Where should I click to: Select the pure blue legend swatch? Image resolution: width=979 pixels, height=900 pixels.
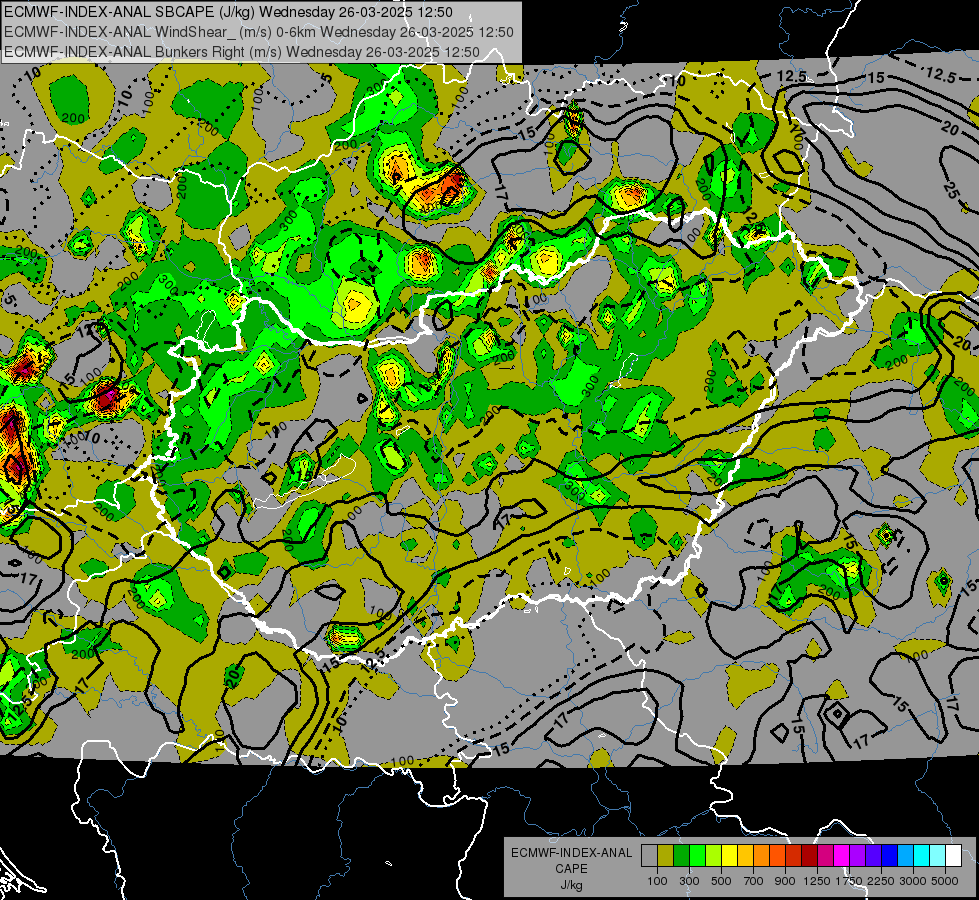889,855
